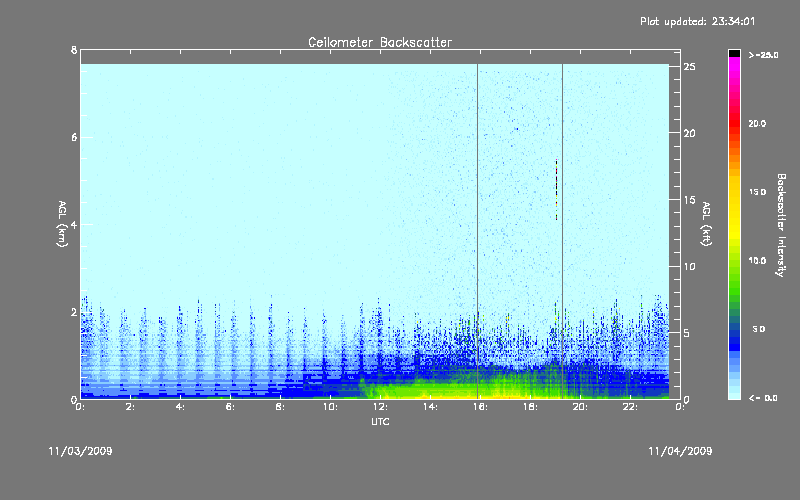Click the red-yellow vertical streak near 5 km

556,190
